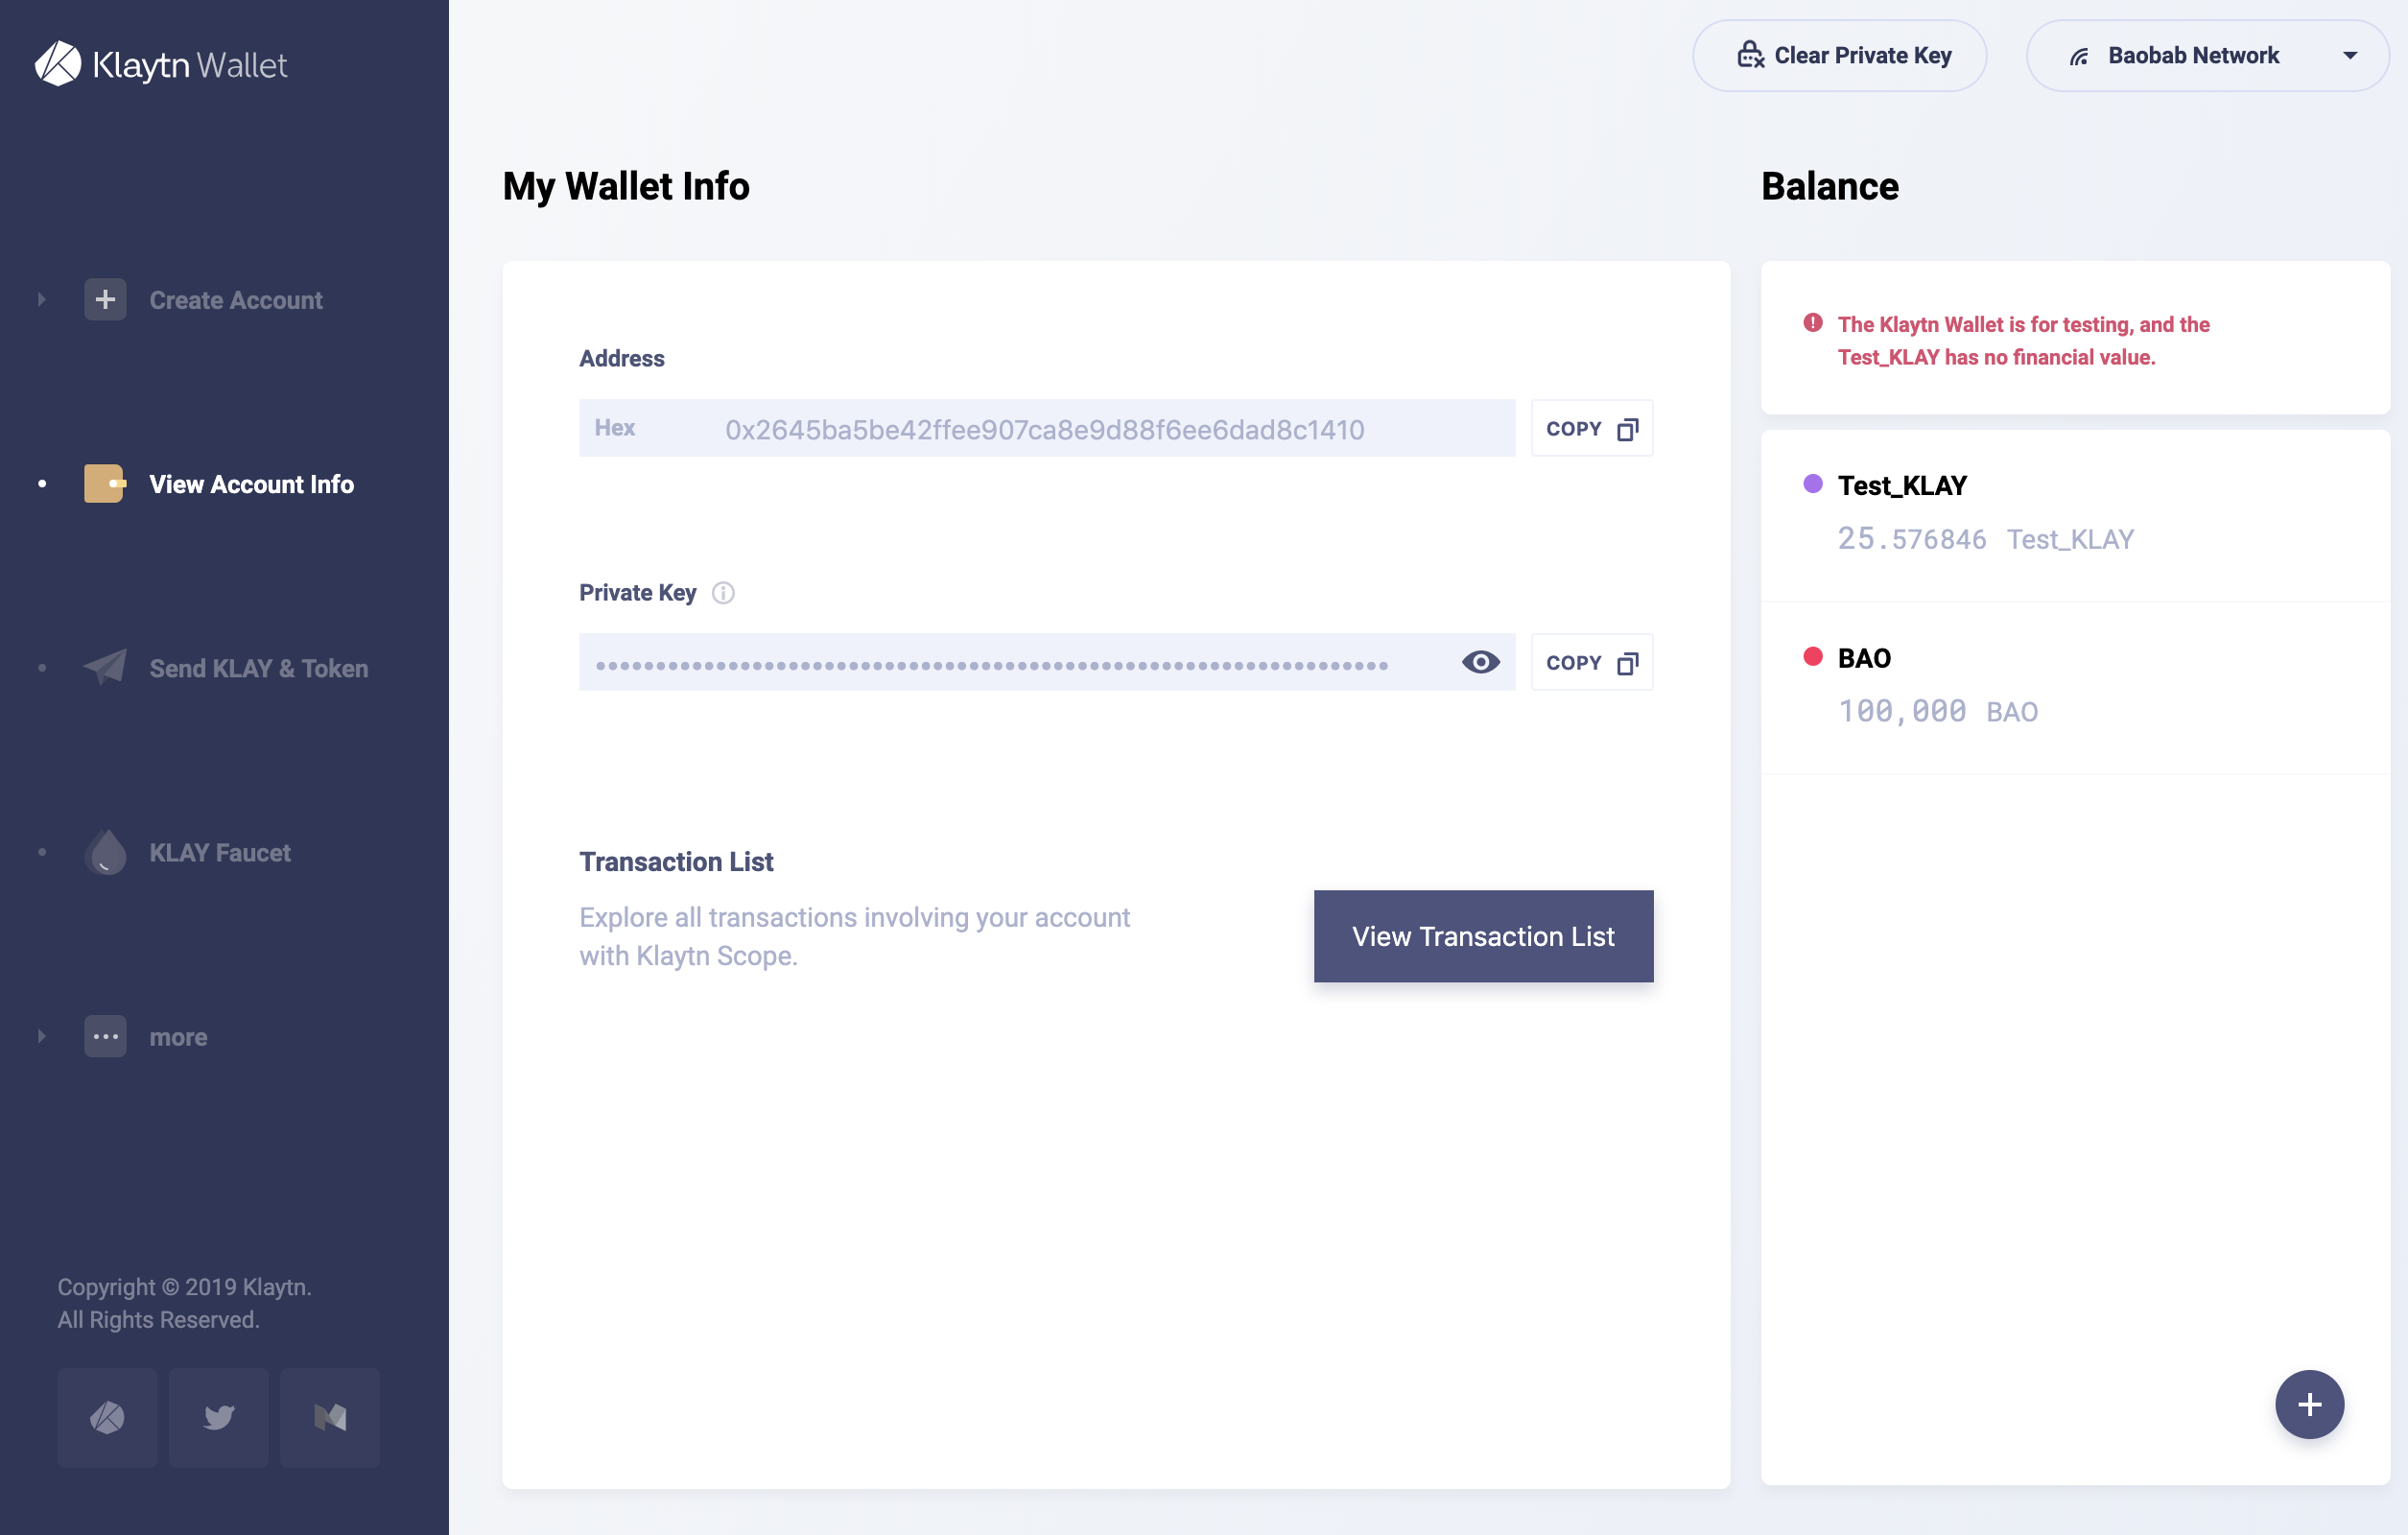Screen dimensions: 2408x1535
Task: Click the View Account Info wallet icon
Action: tap(105, 484)
